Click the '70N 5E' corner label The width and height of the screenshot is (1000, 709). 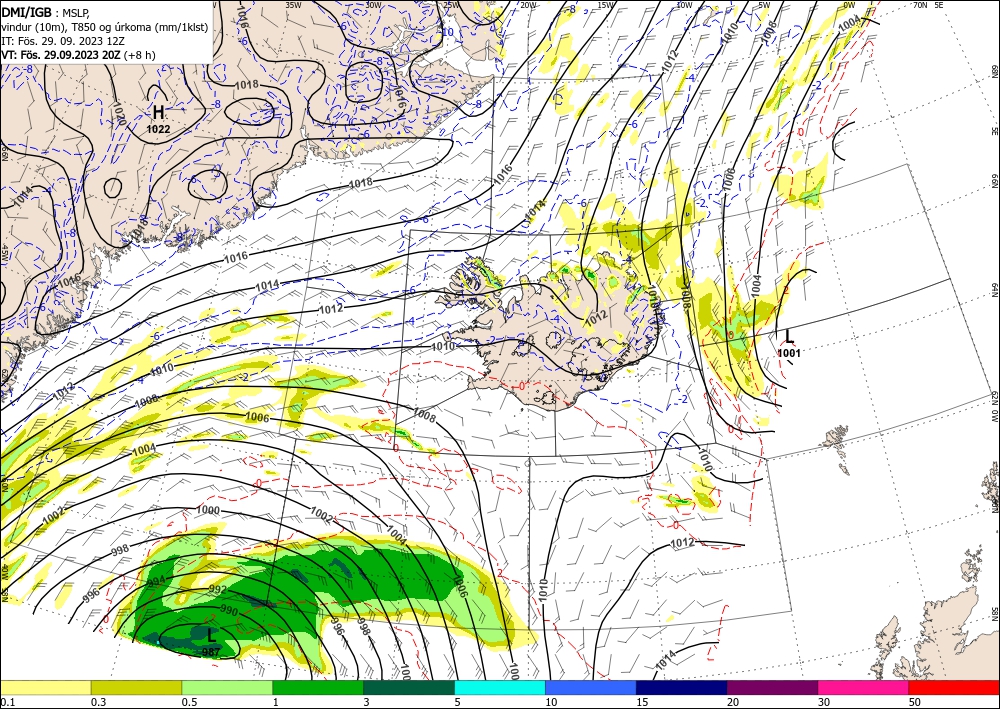(928, 4)
